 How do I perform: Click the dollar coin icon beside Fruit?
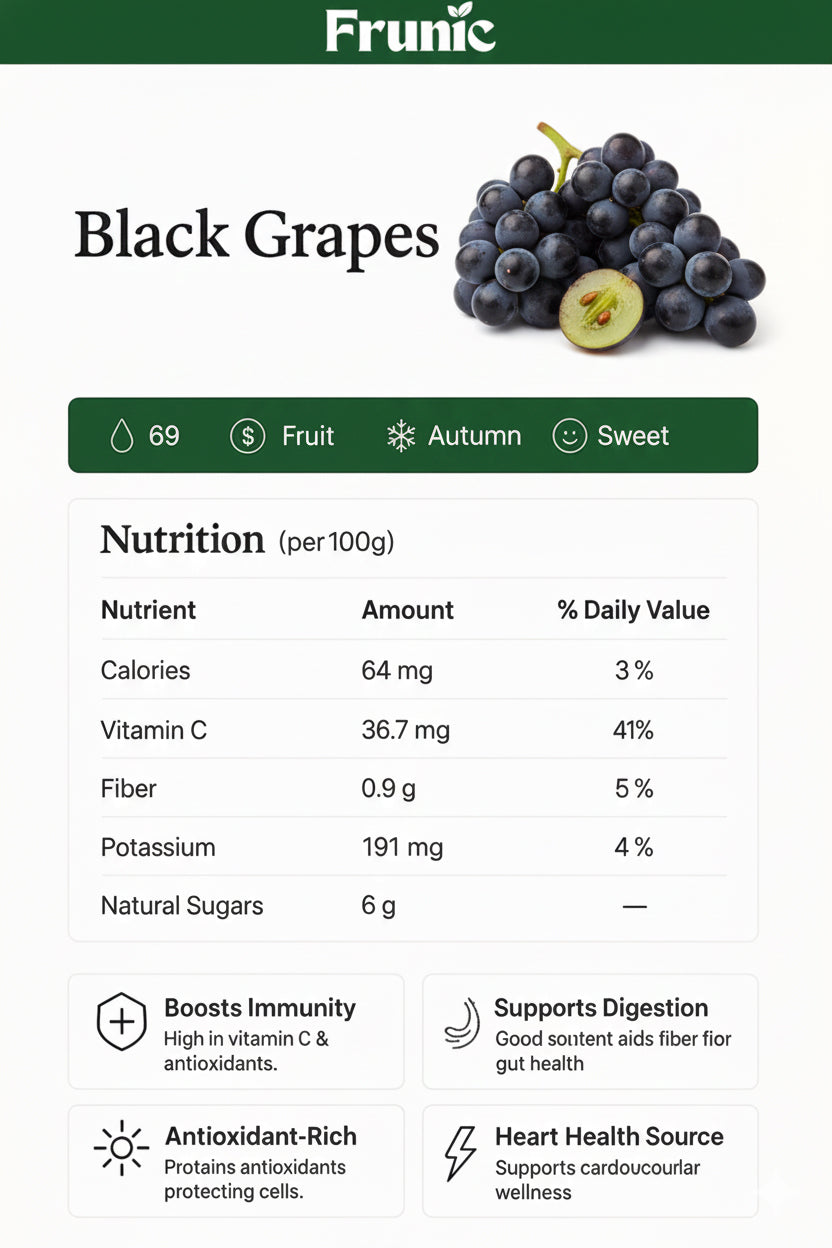(247, 436)
